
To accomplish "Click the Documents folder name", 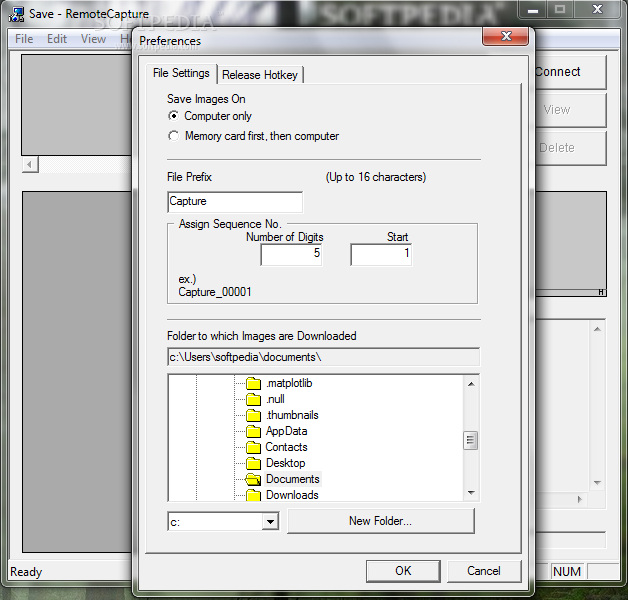I will click(293, 479).
